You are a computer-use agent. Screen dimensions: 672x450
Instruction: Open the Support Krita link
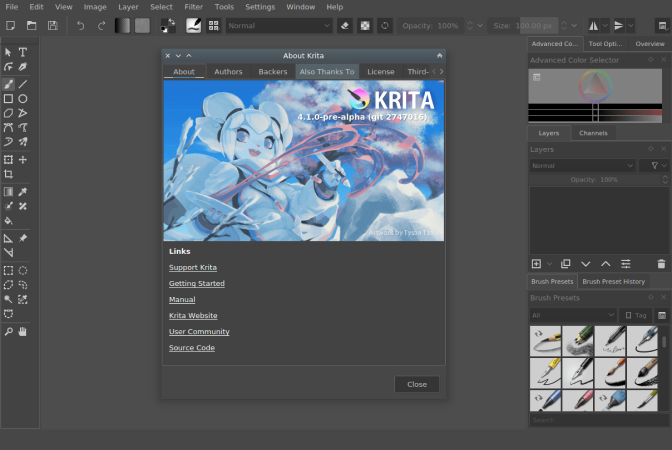193,267
